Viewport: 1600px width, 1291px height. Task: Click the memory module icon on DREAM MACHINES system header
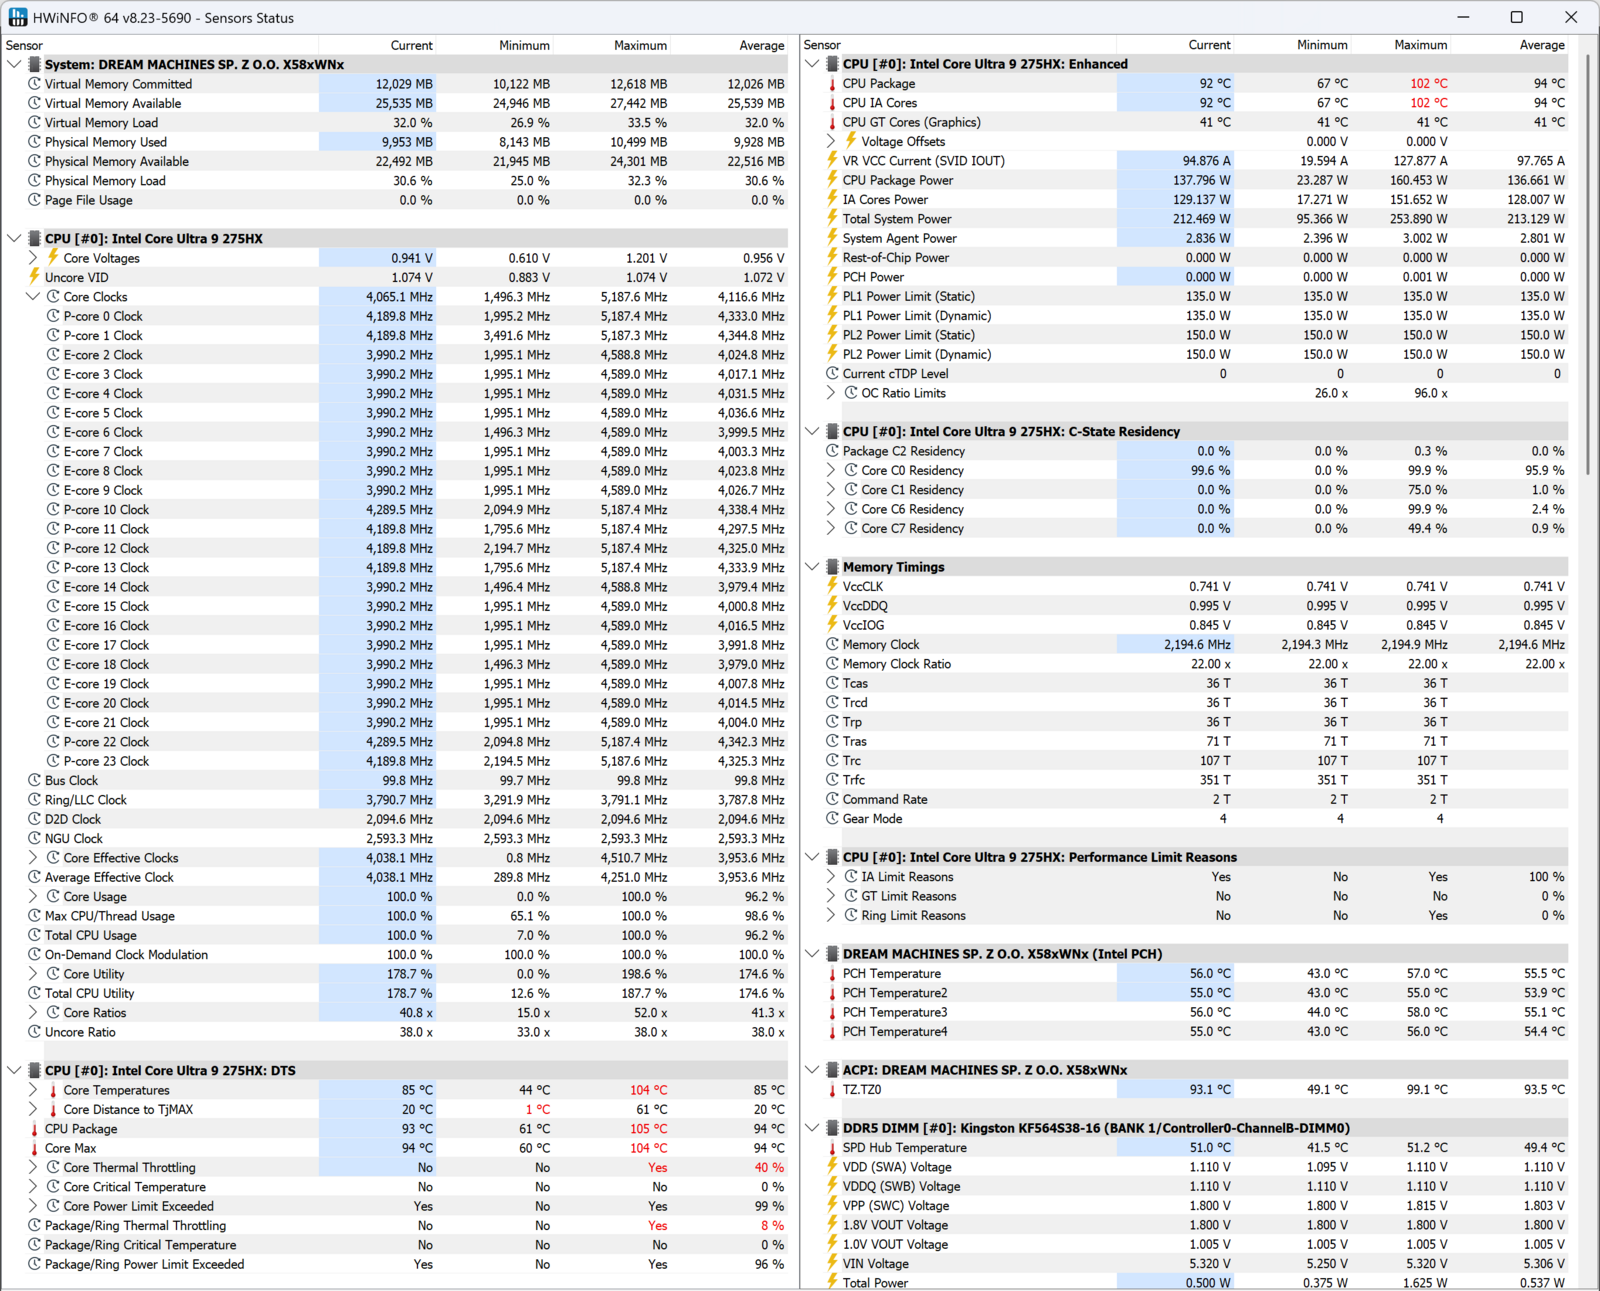tap(36, 64)
